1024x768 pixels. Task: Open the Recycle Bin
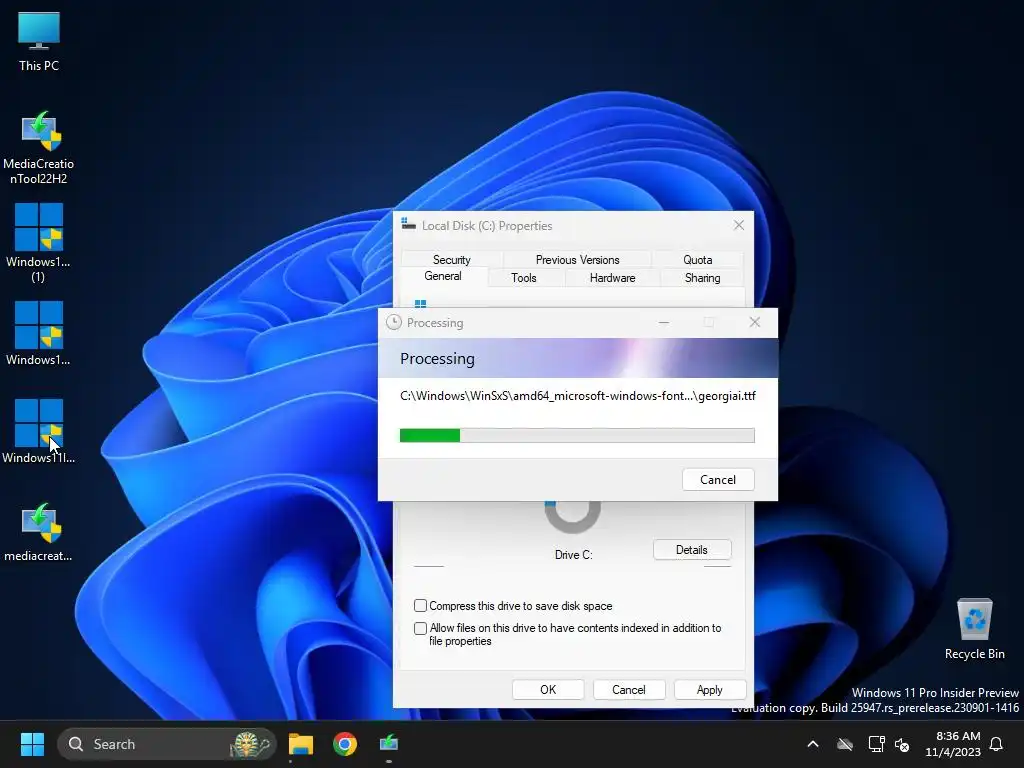click(974, 628)
